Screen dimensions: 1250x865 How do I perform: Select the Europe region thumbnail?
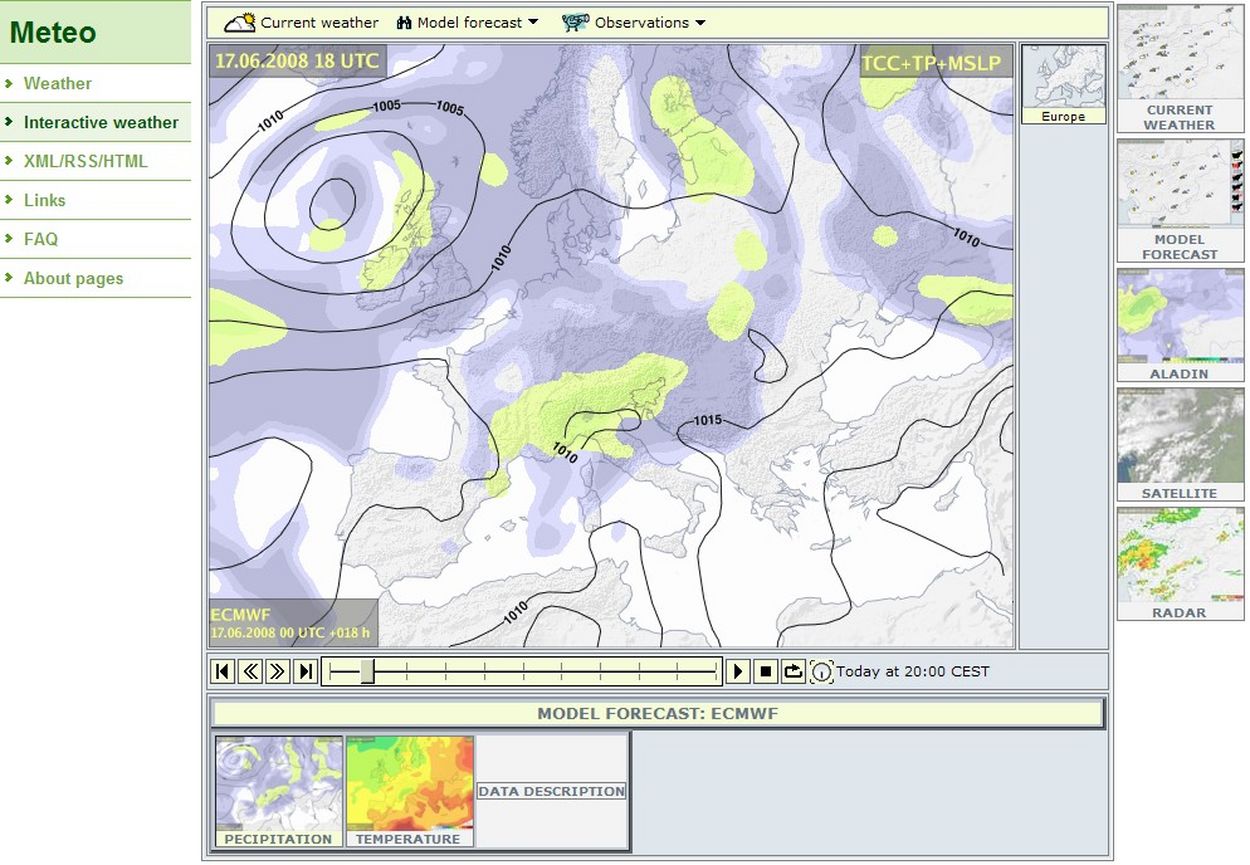[x=1063, y=84]
